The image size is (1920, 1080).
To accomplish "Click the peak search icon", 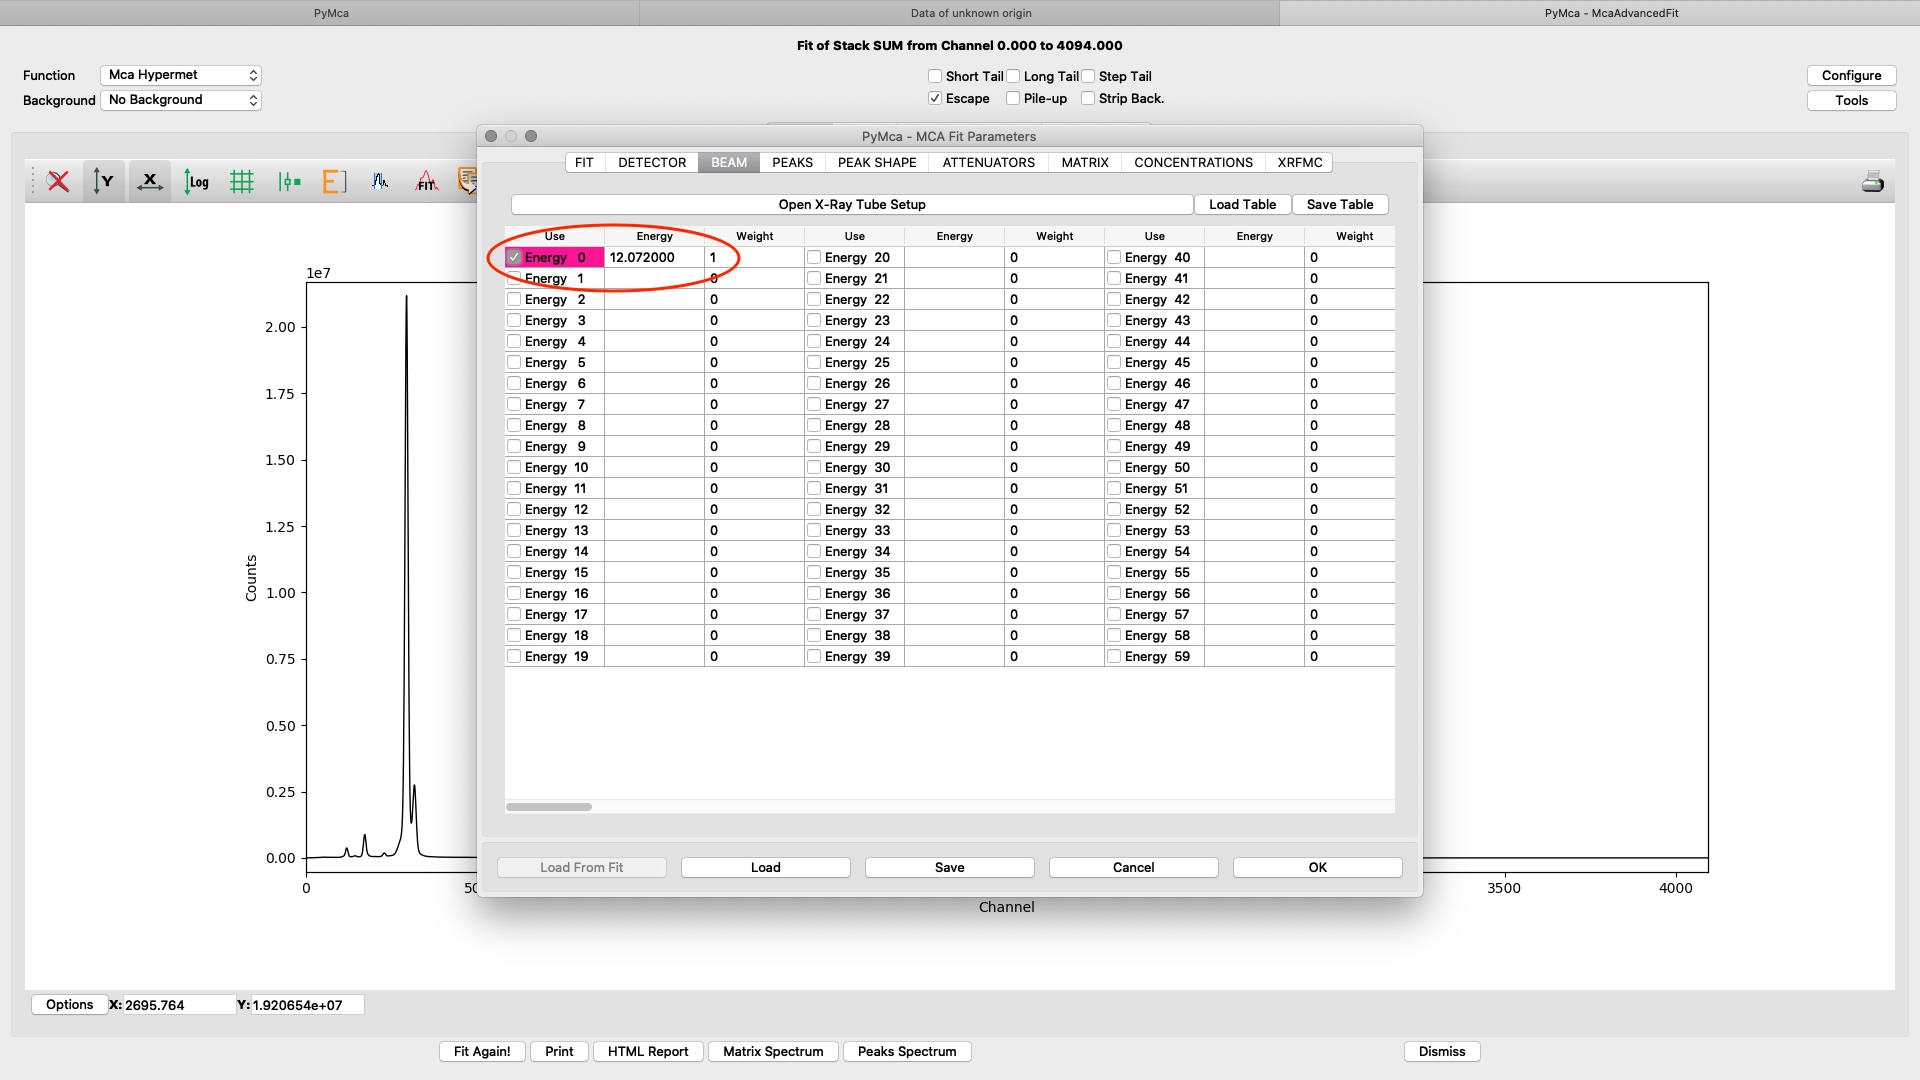I will pyautogui.click(x=380, y=182).
